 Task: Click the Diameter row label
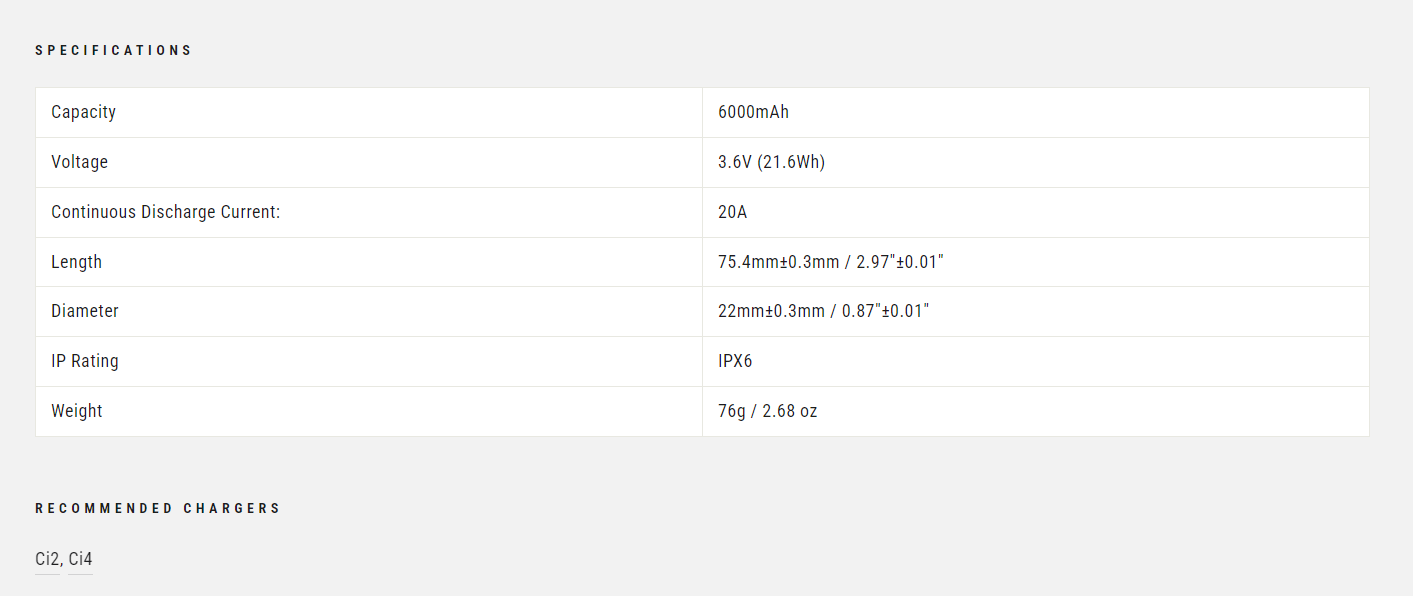[x=85, y=311]
